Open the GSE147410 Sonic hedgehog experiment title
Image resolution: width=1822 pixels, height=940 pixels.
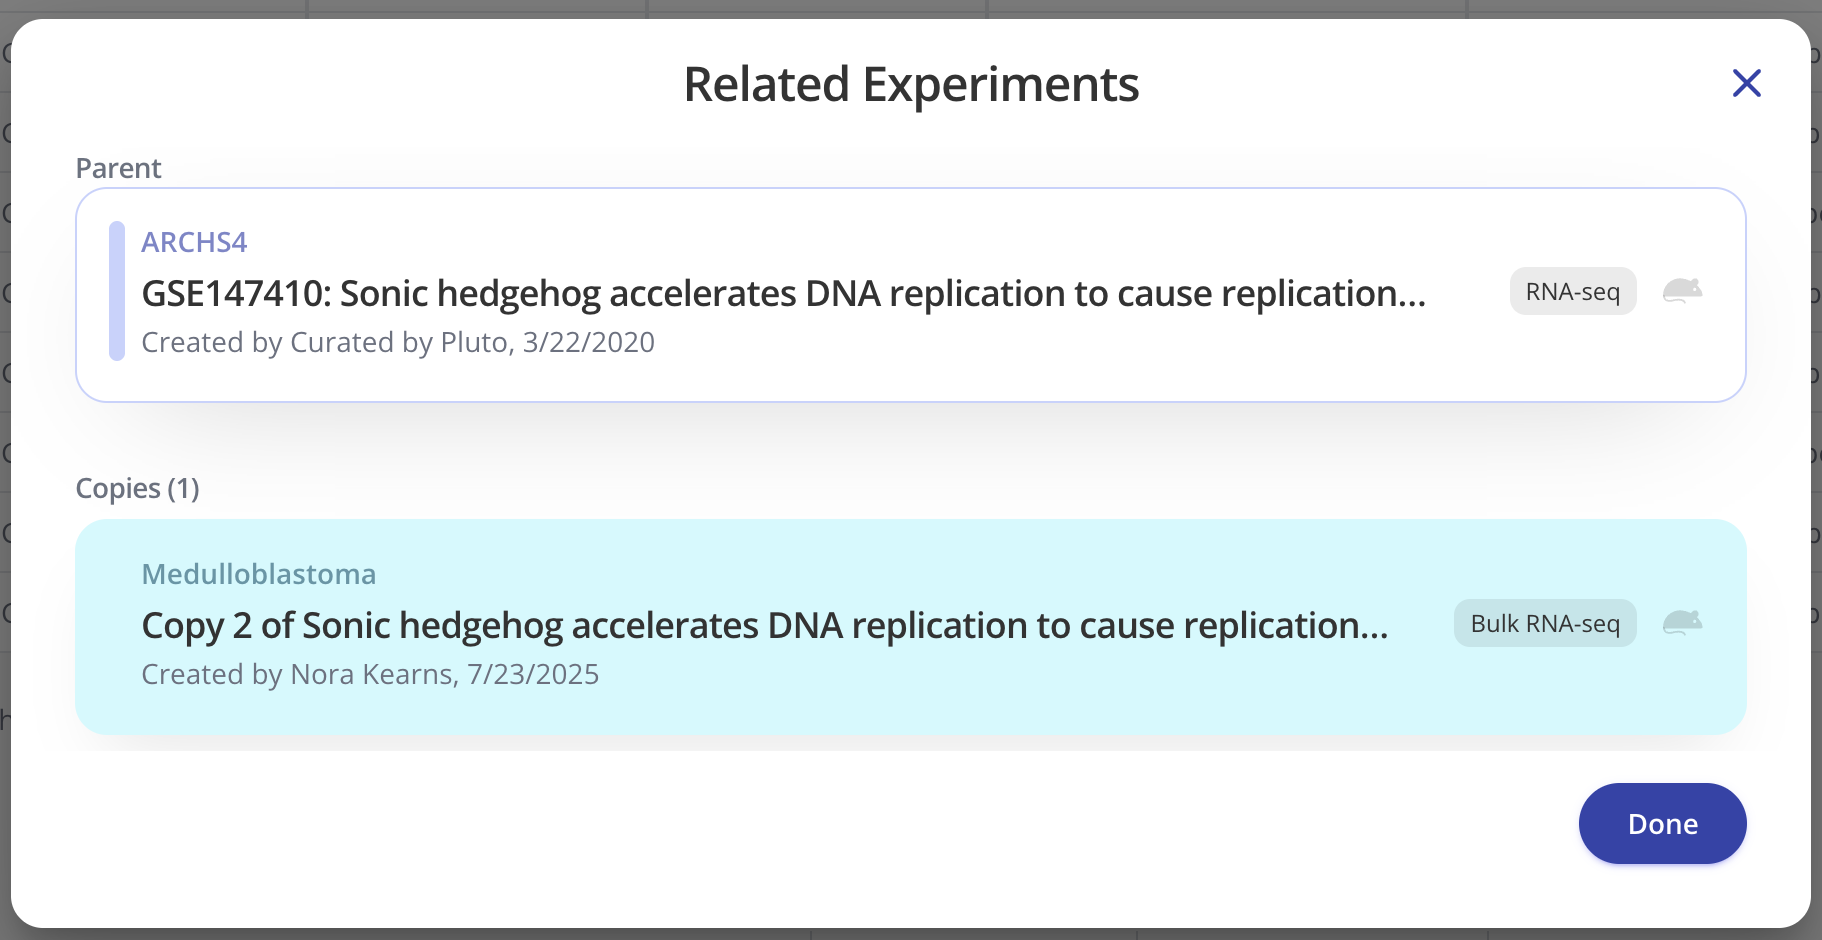click(x=783, y=293)
